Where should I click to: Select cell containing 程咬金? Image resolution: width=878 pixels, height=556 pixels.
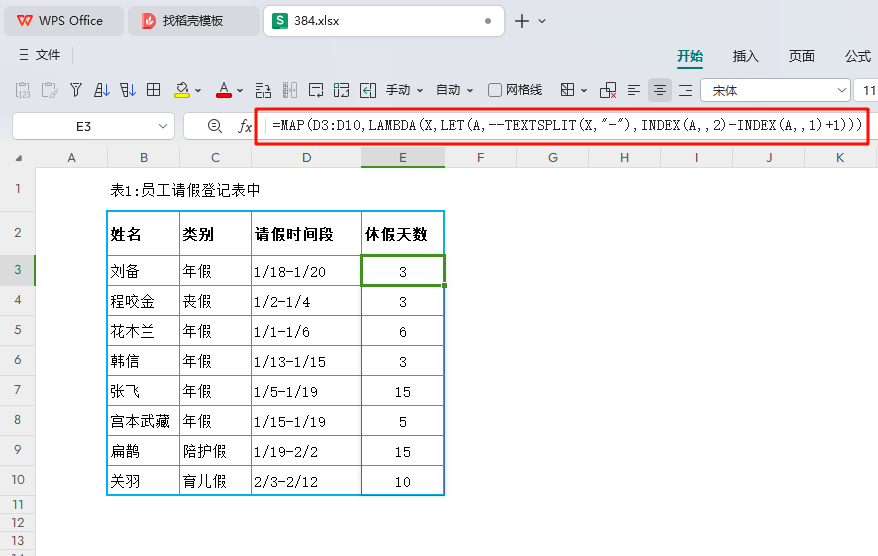pyautogui.click(x=143, y=301)
